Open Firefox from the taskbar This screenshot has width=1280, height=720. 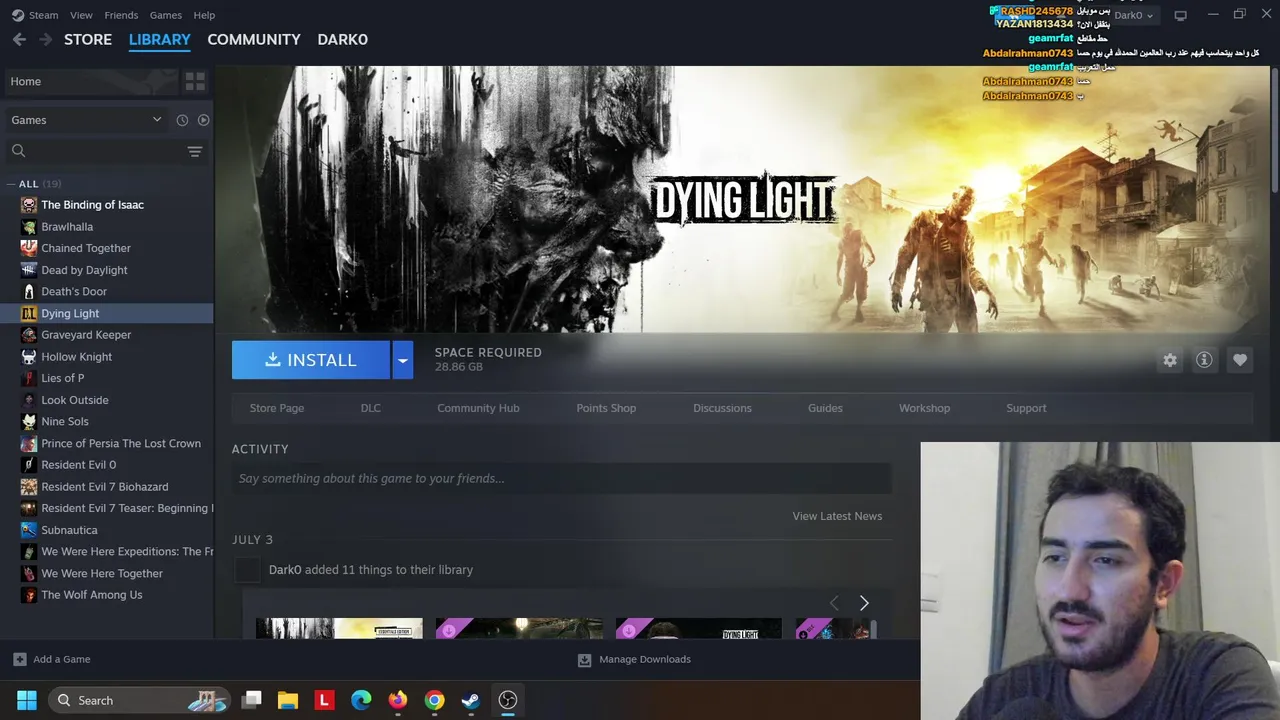click(x=398, y=700)
